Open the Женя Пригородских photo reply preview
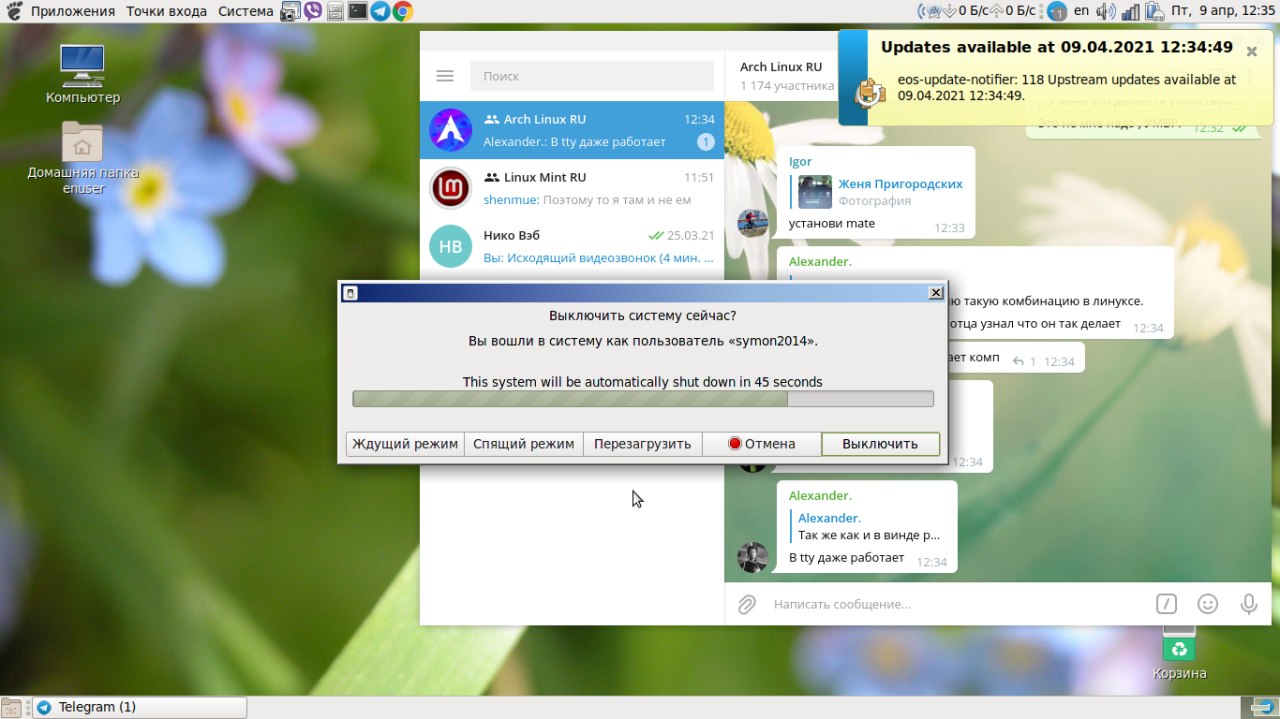Screen dimensions: 1280x719 coord(877,192)
